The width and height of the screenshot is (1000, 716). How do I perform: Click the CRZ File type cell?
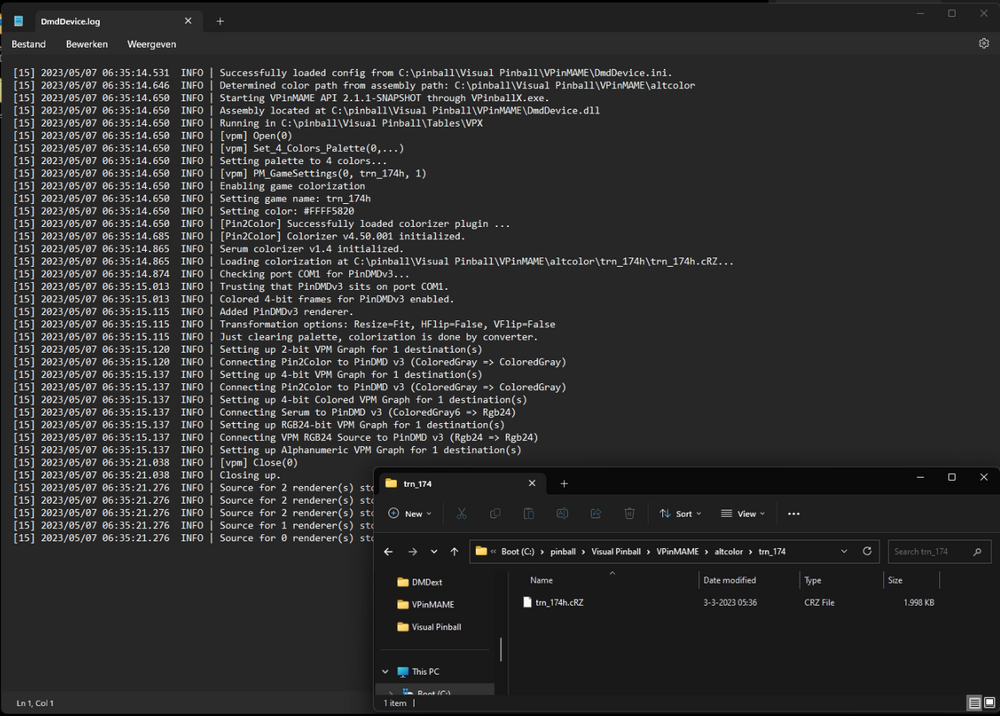pos(819,603)
